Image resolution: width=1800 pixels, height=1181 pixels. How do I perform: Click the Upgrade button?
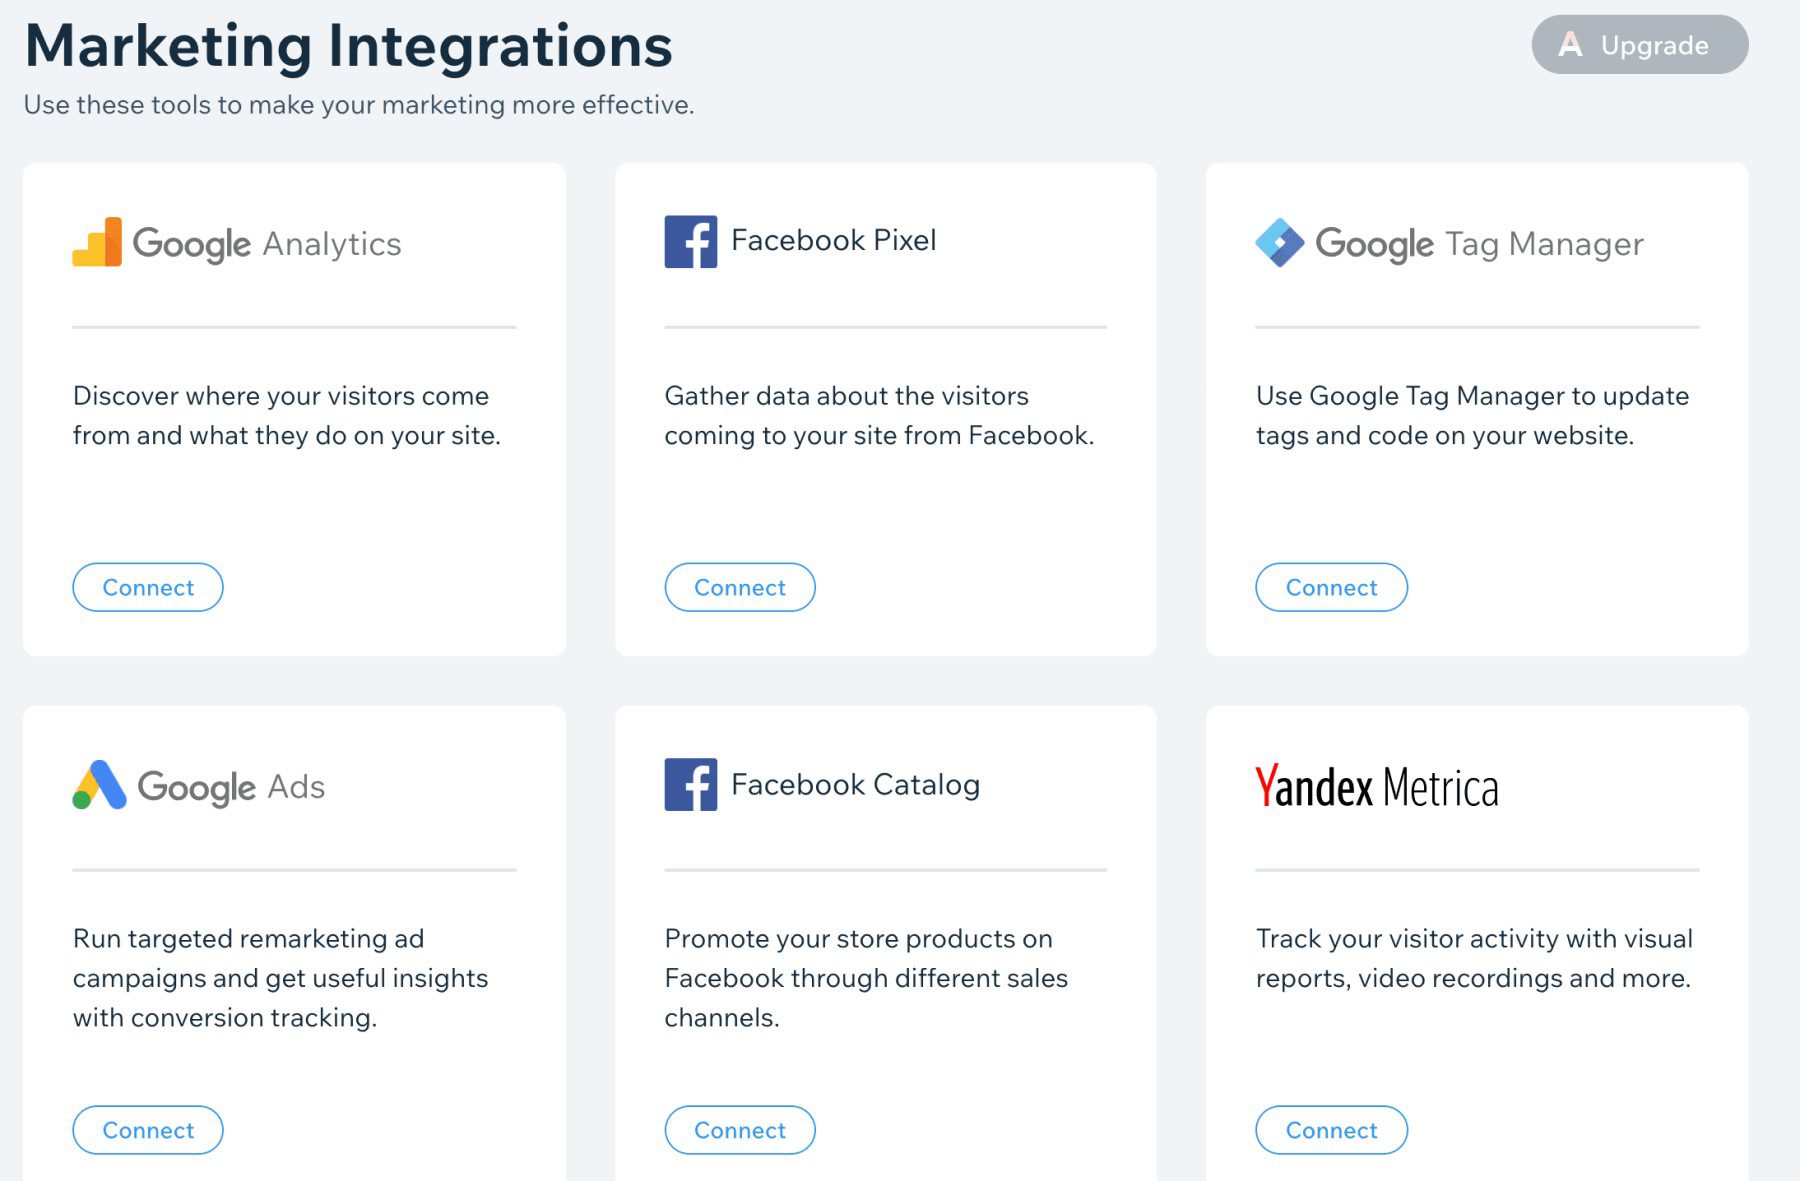point(1639,44)
